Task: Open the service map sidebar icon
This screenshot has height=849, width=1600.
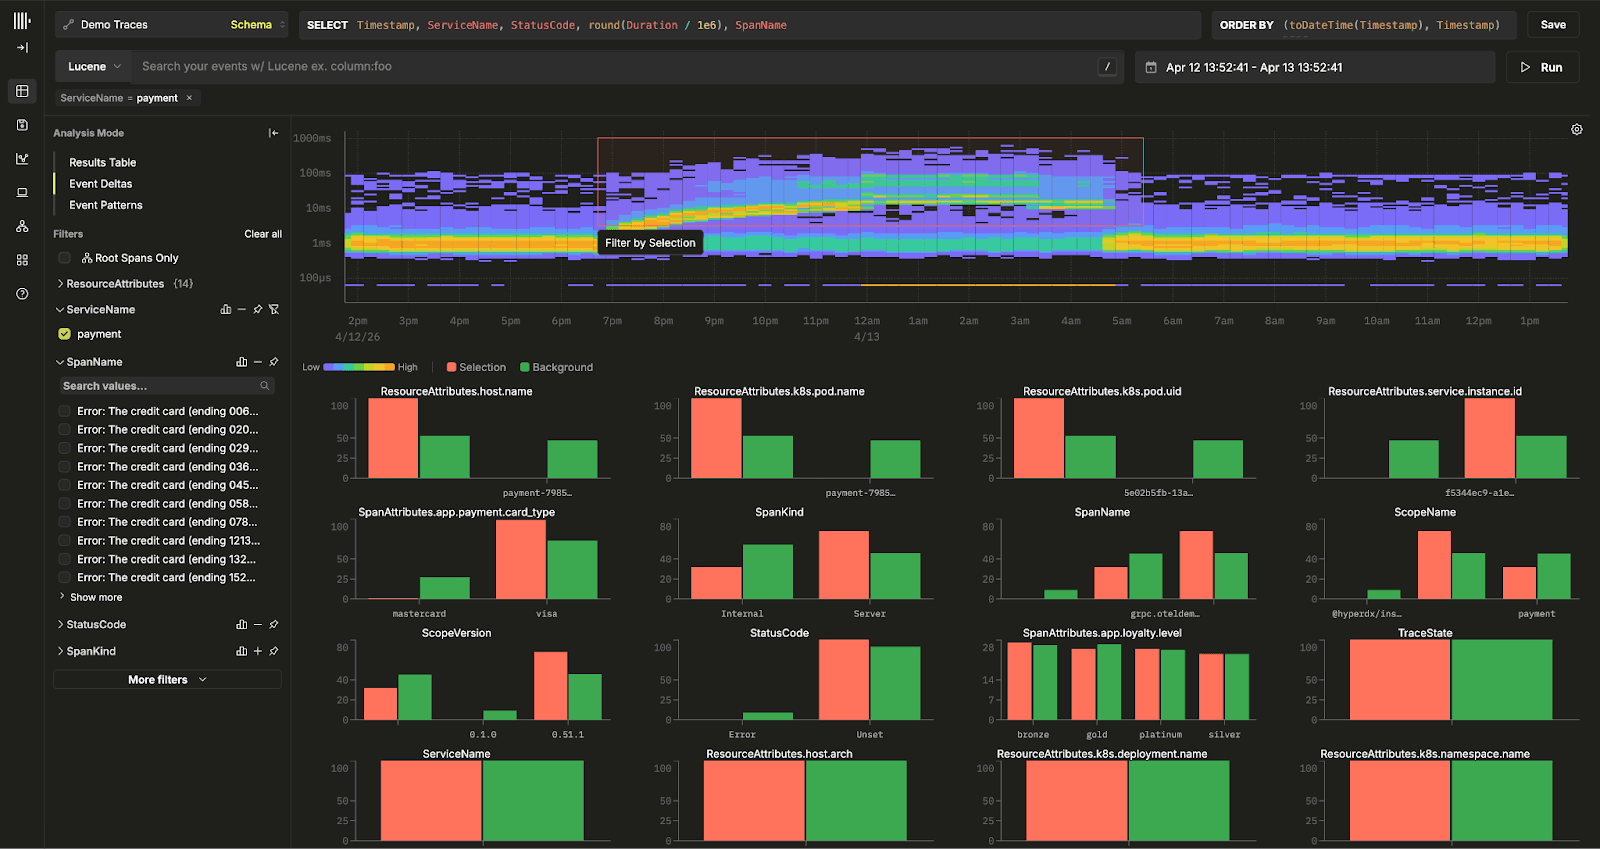Action: coord(22,227)
